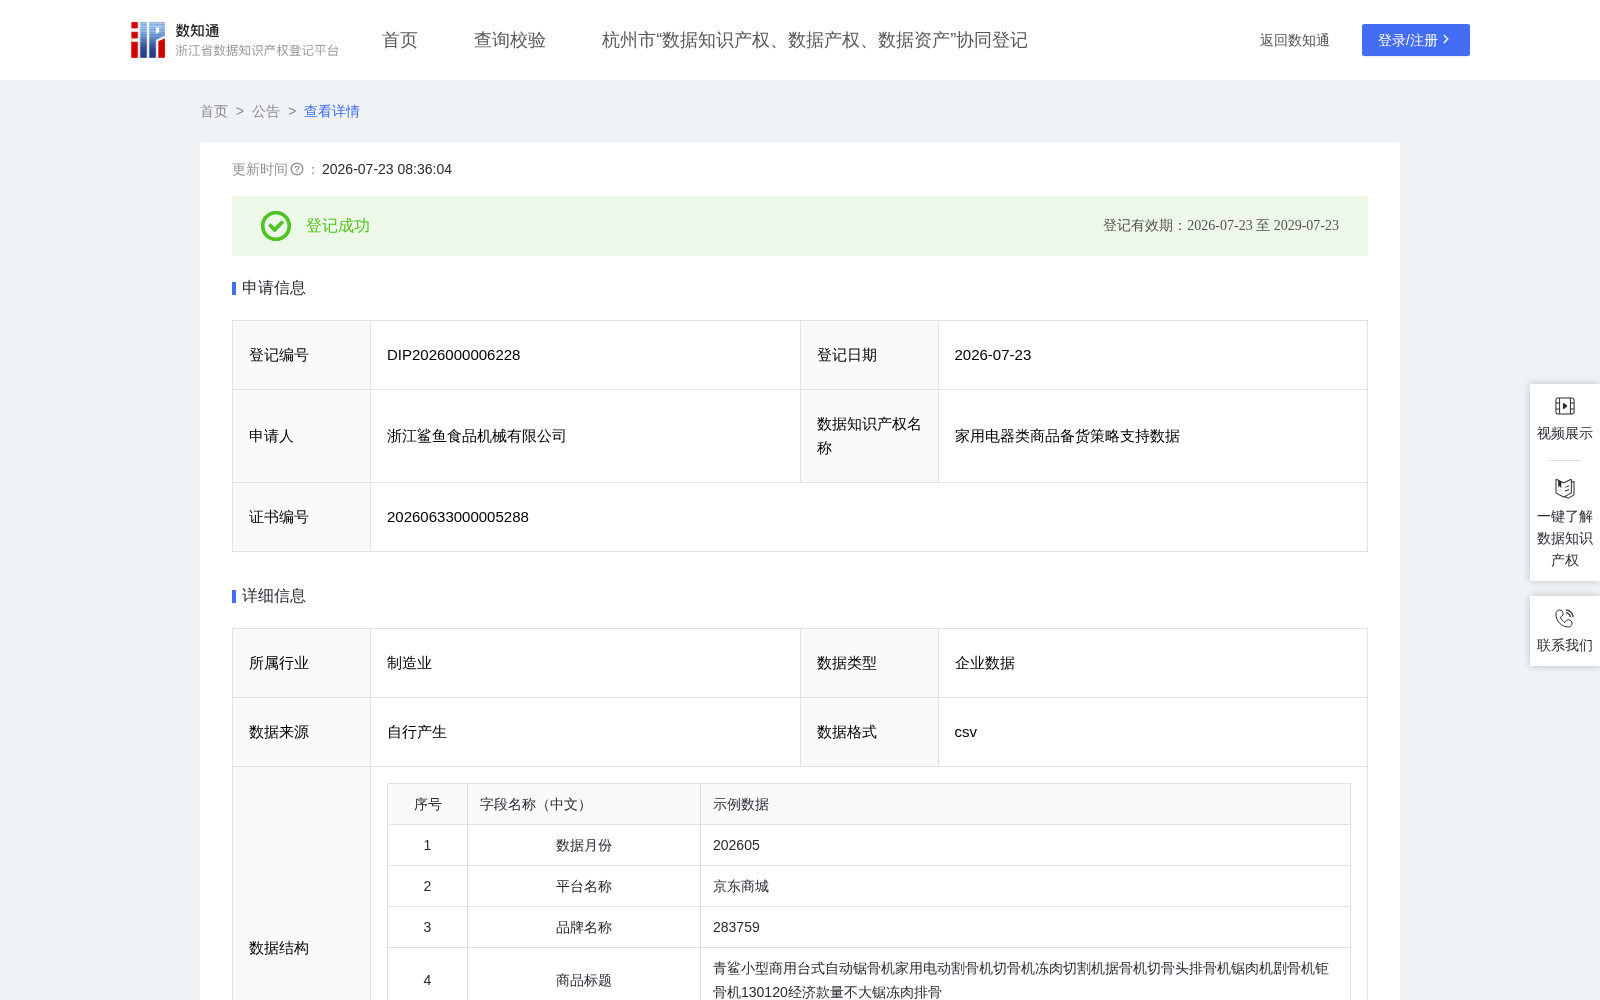1600x1000 pixels.
Task: Open the 杭州市协同登记 menu item
Action: click(x=815, y=40)
